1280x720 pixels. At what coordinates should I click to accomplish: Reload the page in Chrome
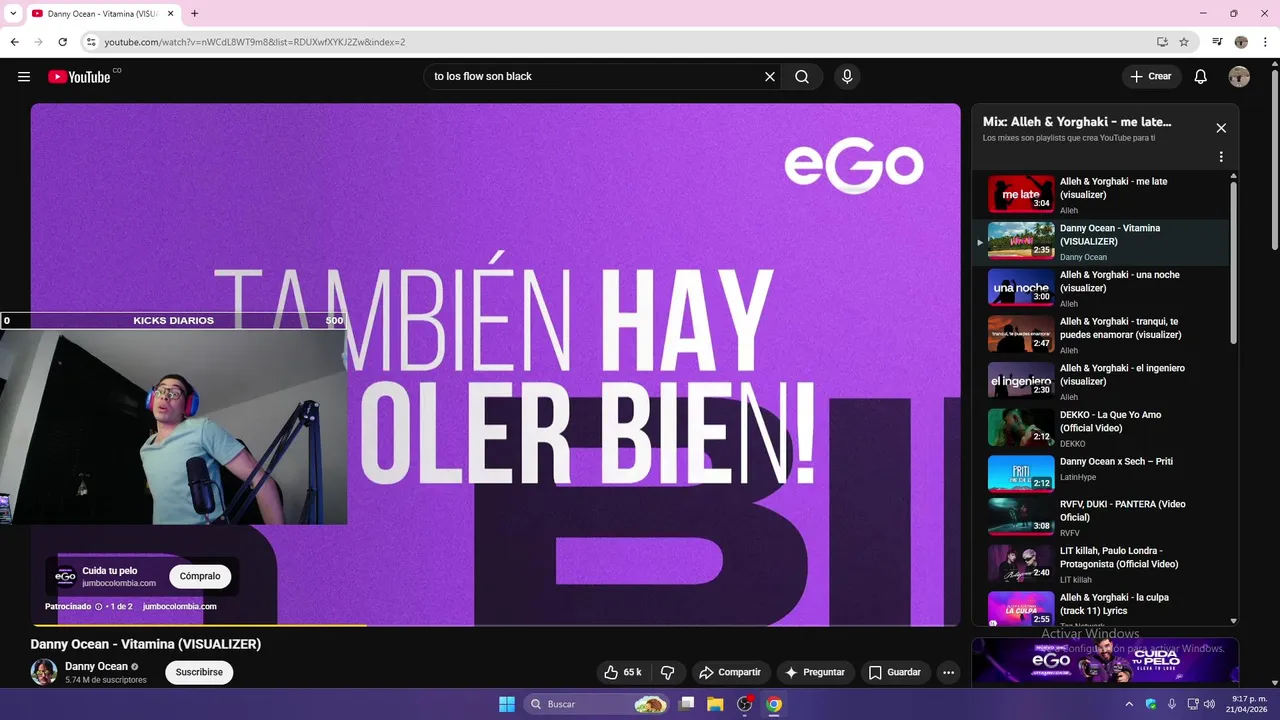coord(62,42)
